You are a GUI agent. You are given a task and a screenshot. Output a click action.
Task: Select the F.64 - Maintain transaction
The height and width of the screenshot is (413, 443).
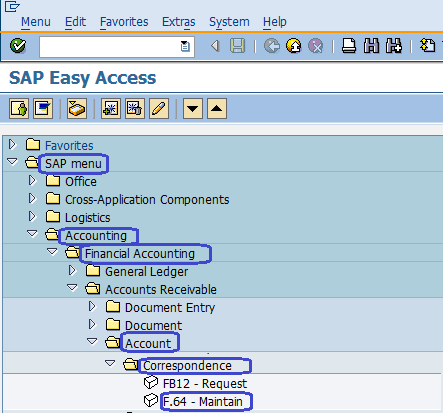(x=203, y=402)
